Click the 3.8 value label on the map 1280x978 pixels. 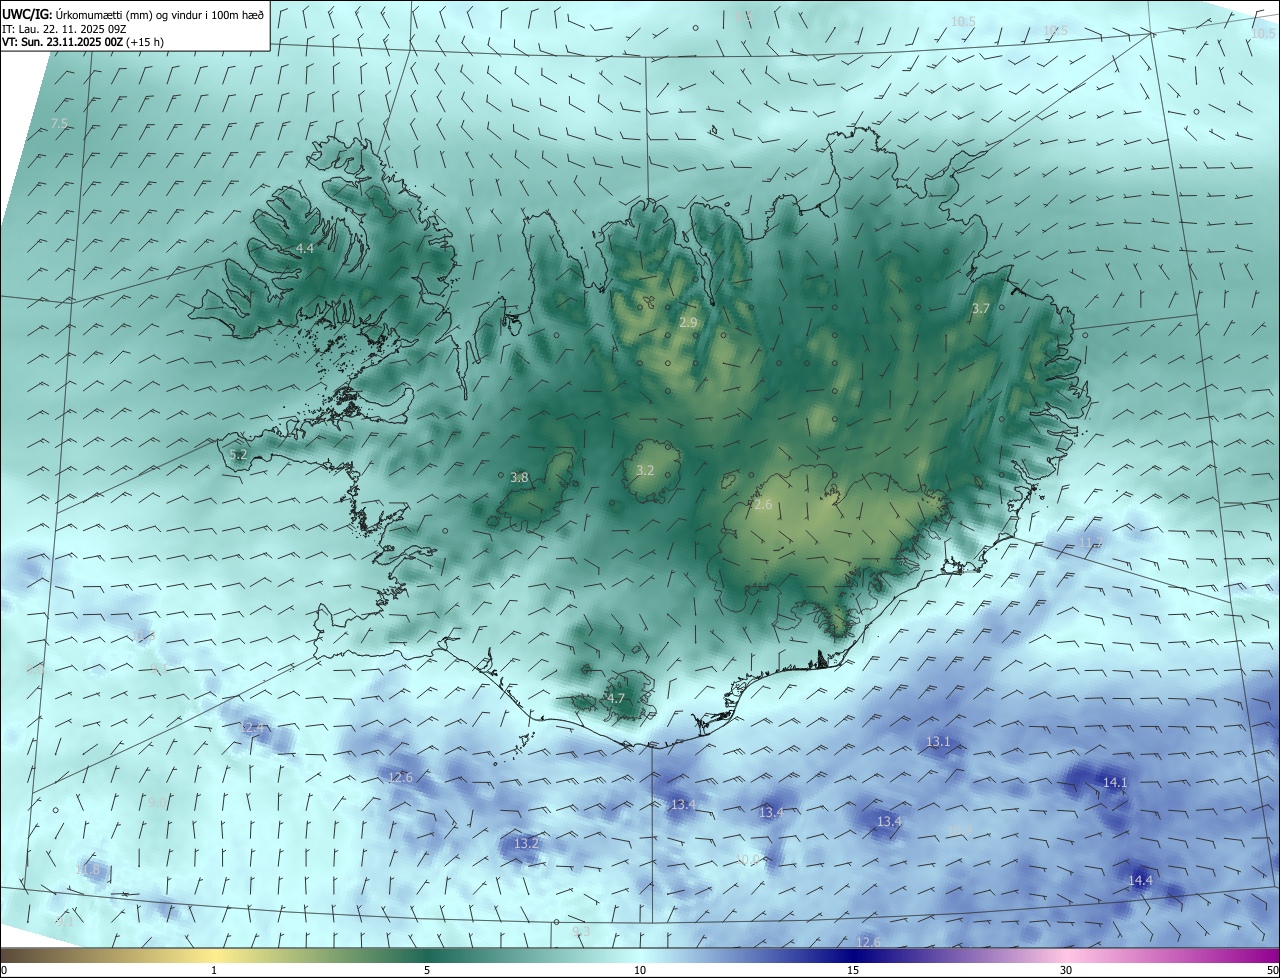coord(519,478)
